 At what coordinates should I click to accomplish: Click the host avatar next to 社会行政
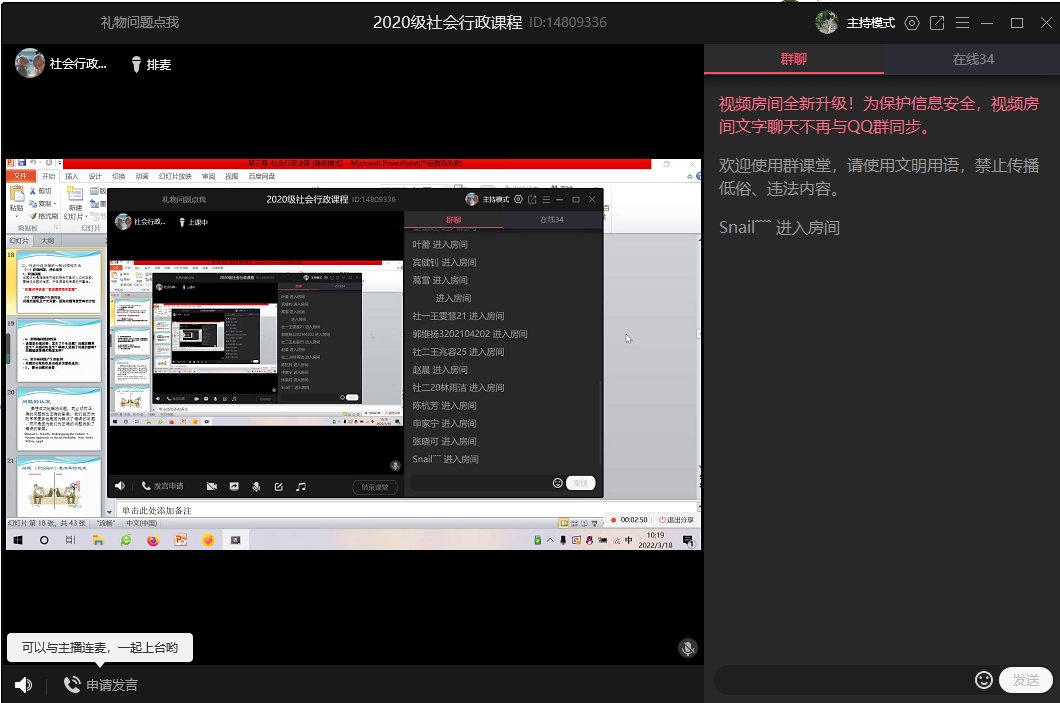29,63
